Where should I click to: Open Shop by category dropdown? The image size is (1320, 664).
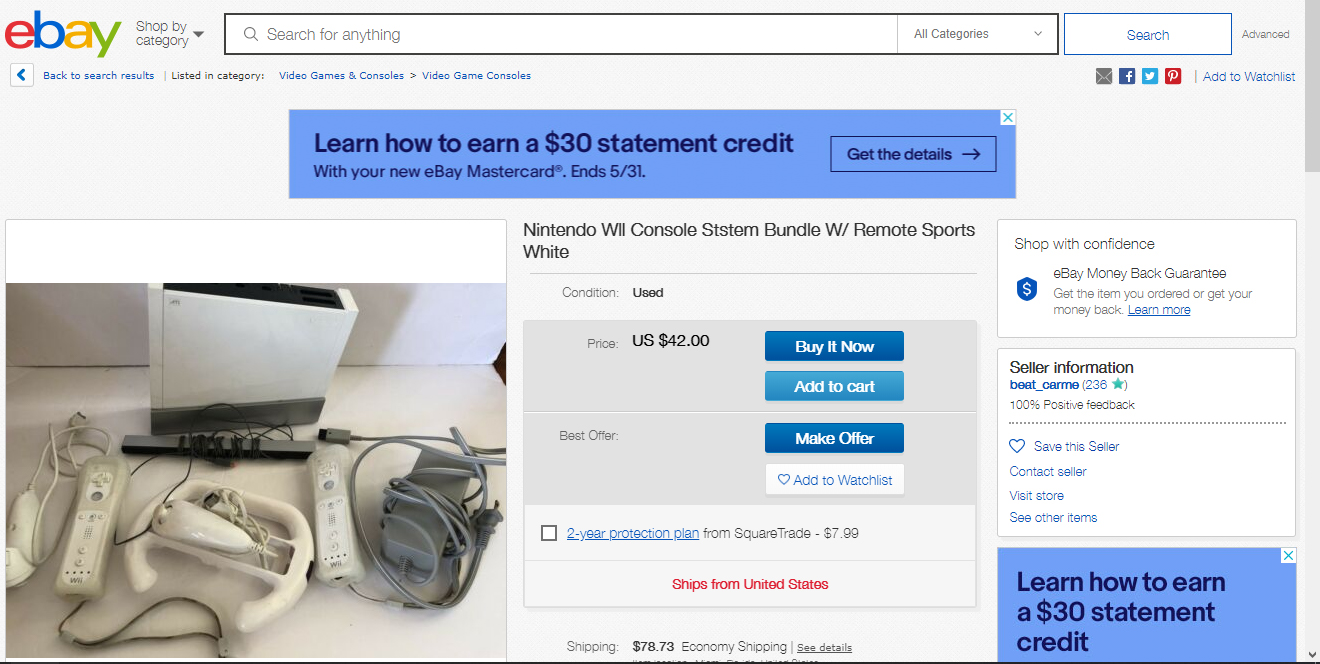[169, 34]
